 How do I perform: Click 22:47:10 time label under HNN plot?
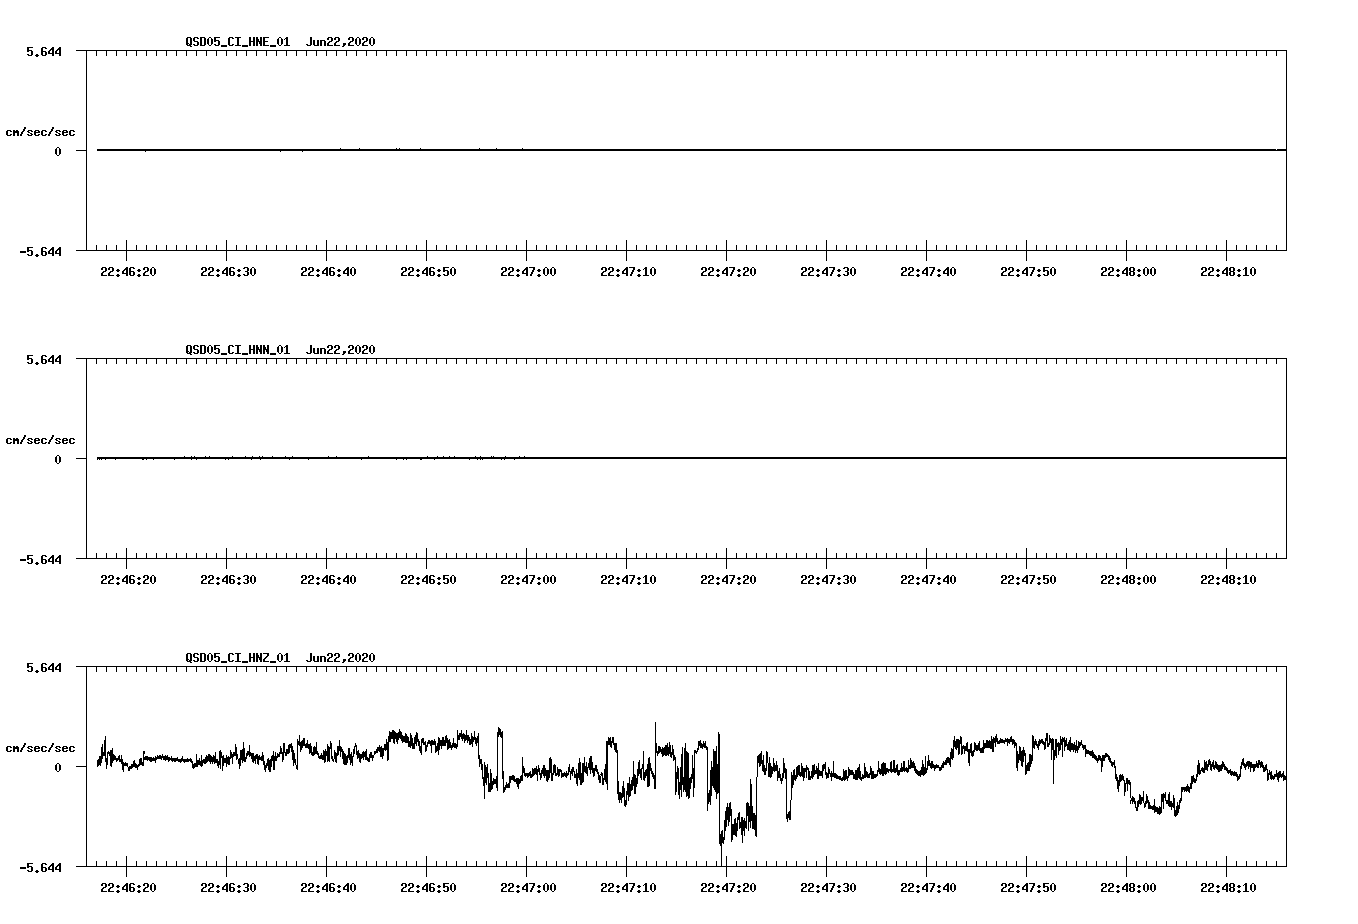click(x=628, y=579)
